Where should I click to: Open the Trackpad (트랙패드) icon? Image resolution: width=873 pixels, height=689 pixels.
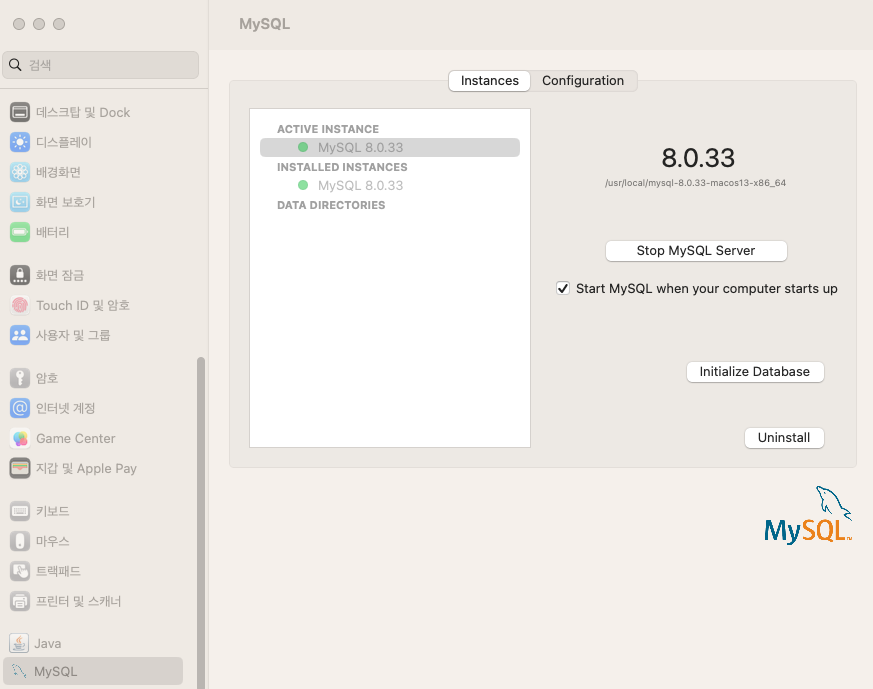point(20,571)
